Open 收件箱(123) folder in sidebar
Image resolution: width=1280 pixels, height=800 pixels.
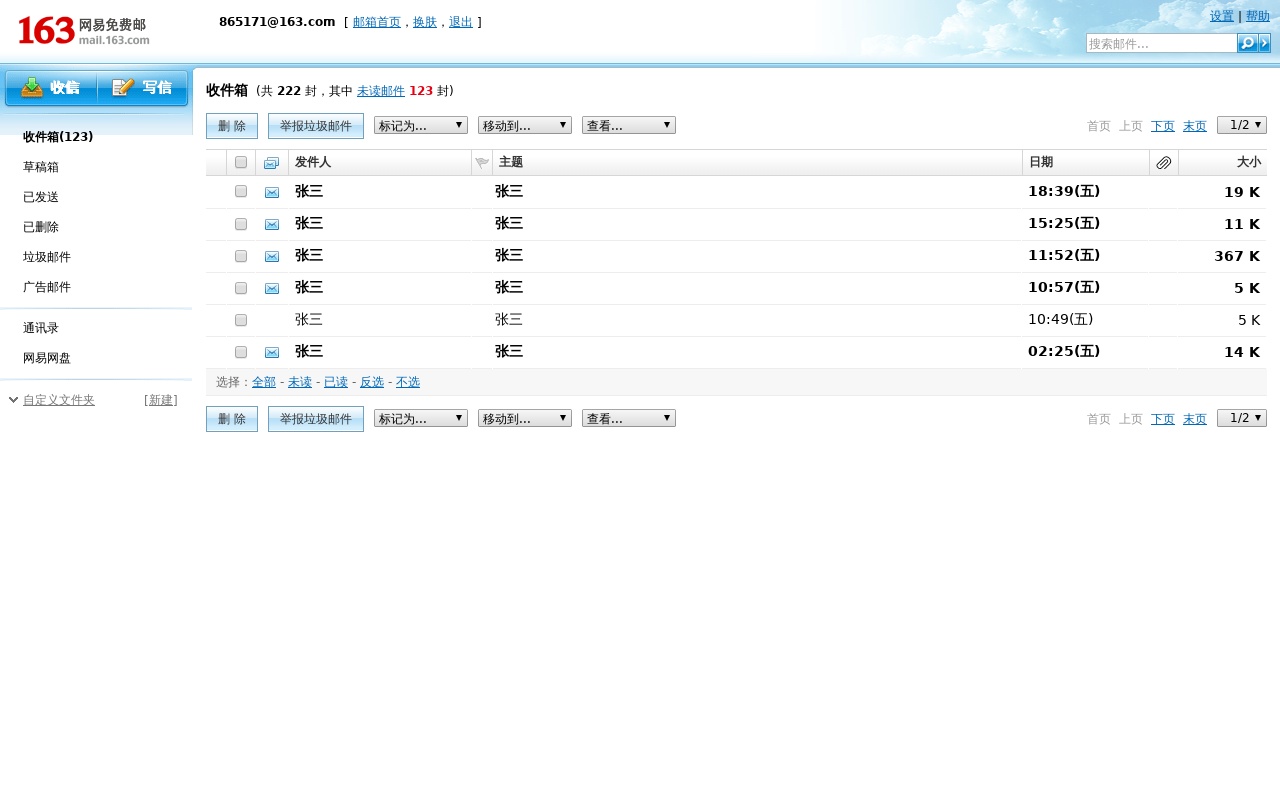(58, 137)
